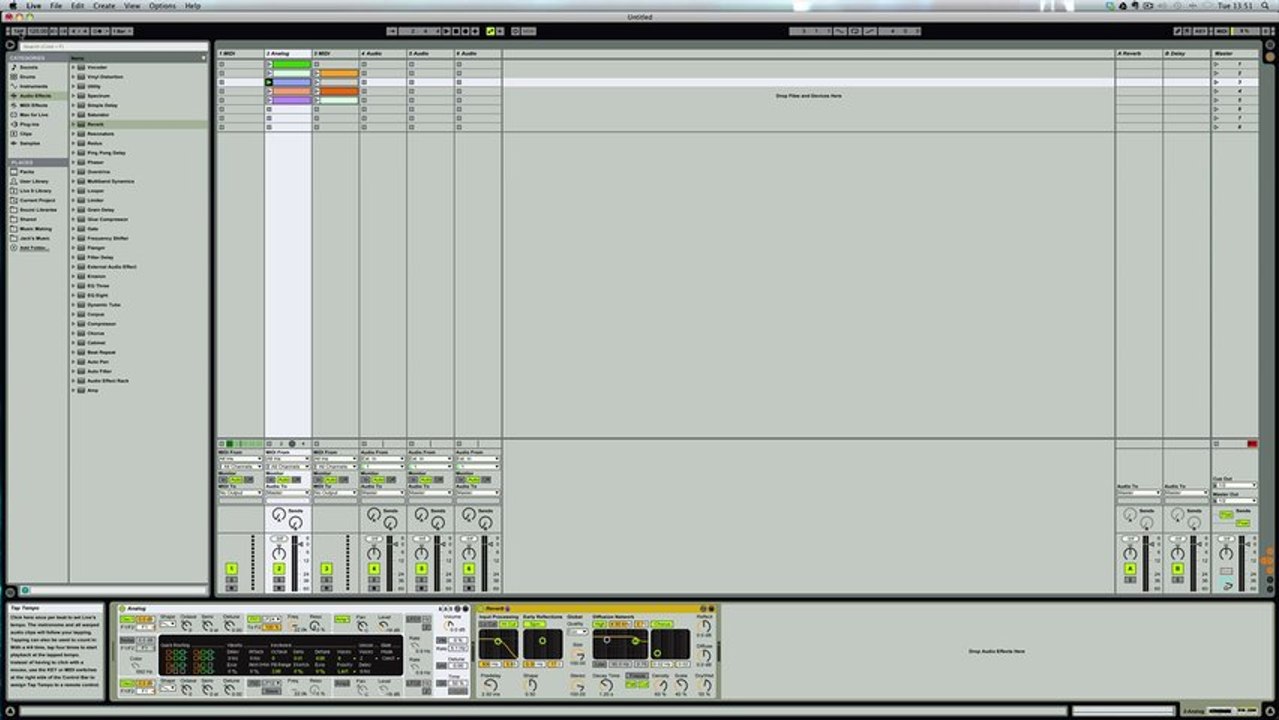Viewport: 1279px width, 720px height.
Task: Open the Samples browser category
Action: (x=29, y=143)
